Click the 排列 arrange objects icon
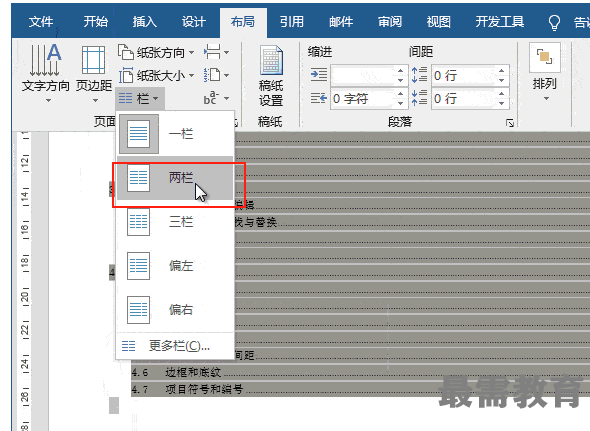Screen dimensions: 590x431 tap(545, 57)
